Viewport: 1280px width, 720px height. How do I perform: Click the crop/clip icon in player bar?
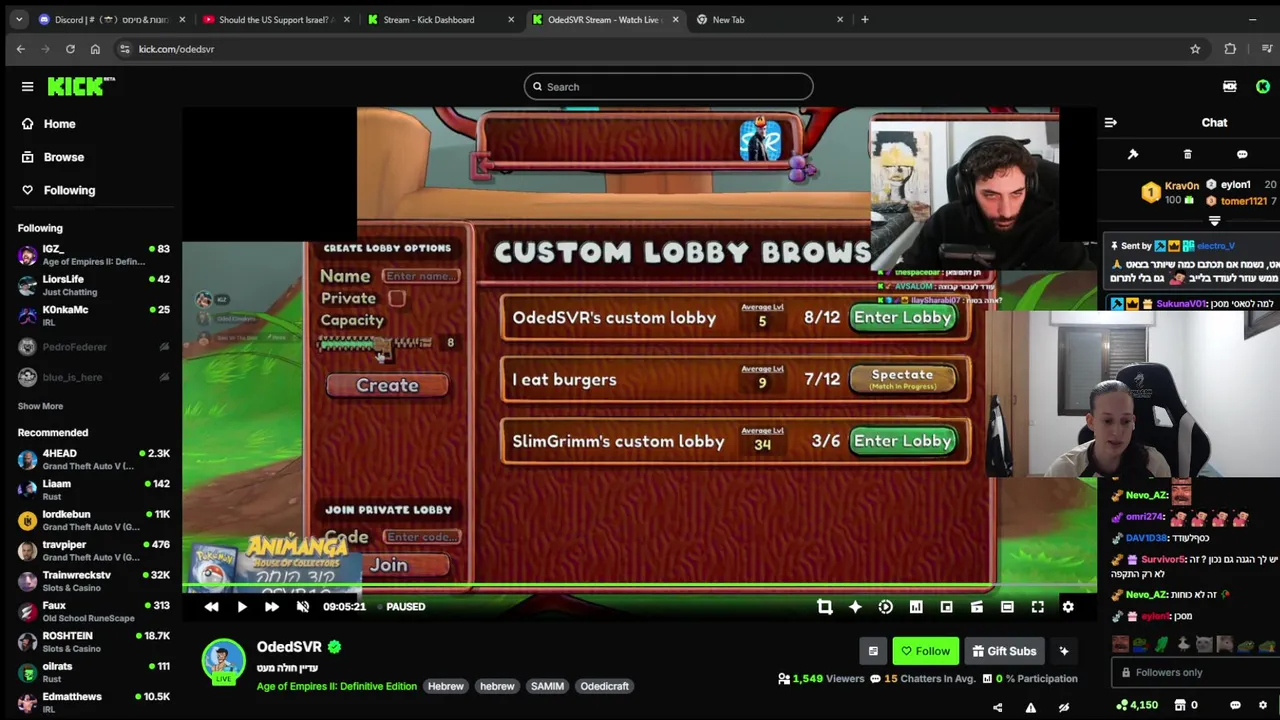click(x=824, y=607)
